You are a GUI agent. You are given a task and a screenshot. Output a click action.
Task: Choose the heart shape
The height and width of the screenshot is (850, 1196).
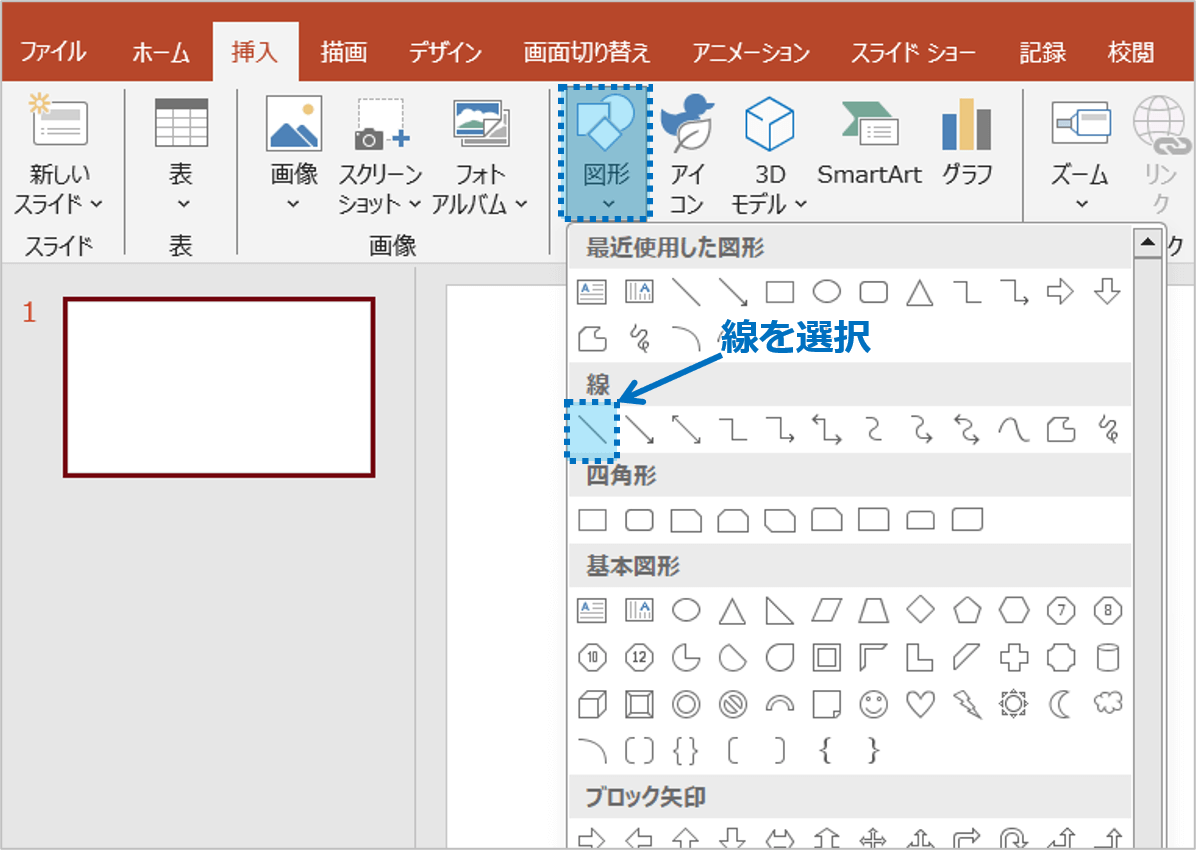[x=921, y=704]
